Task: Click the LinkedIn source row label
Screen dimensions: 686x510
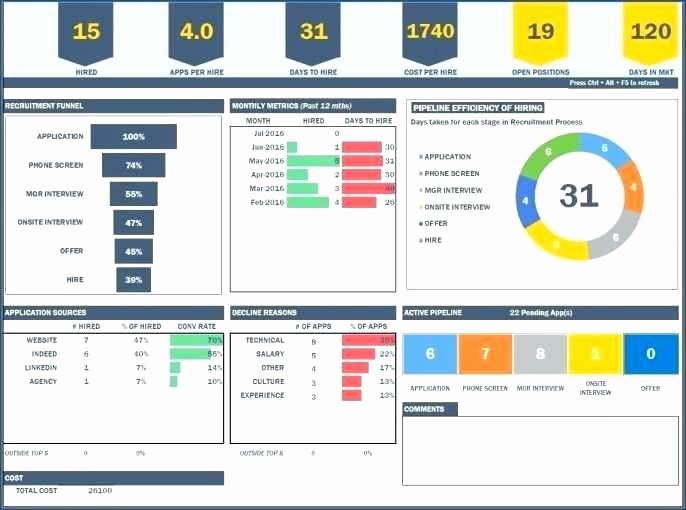Action: coord(41,367)
